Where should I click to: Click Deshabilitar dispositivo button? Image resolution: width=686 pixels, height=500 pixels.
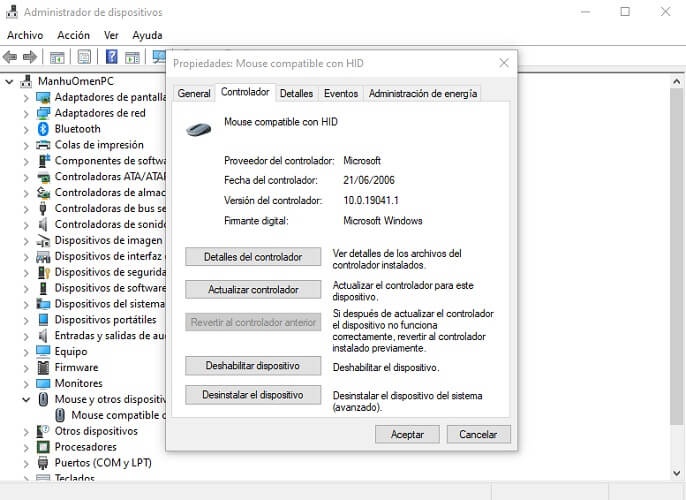[253, 366]
